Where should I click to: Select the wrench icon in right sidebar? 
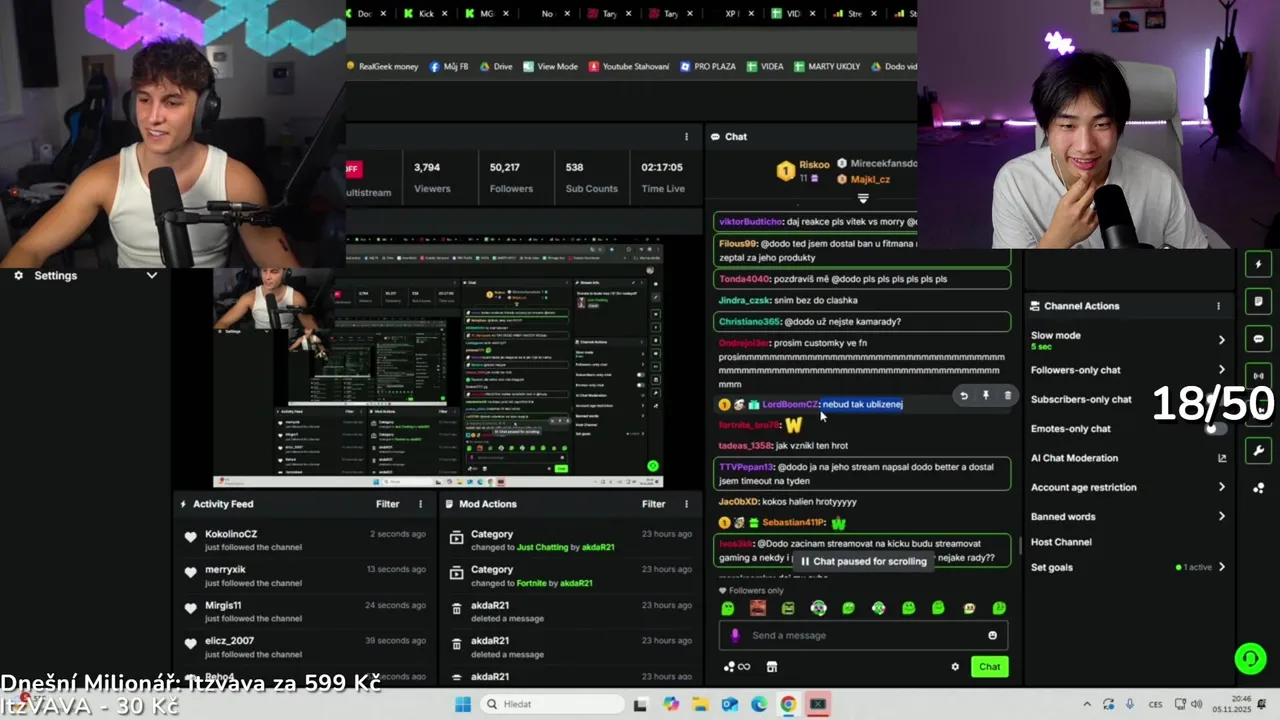[x=1258, y=451]
